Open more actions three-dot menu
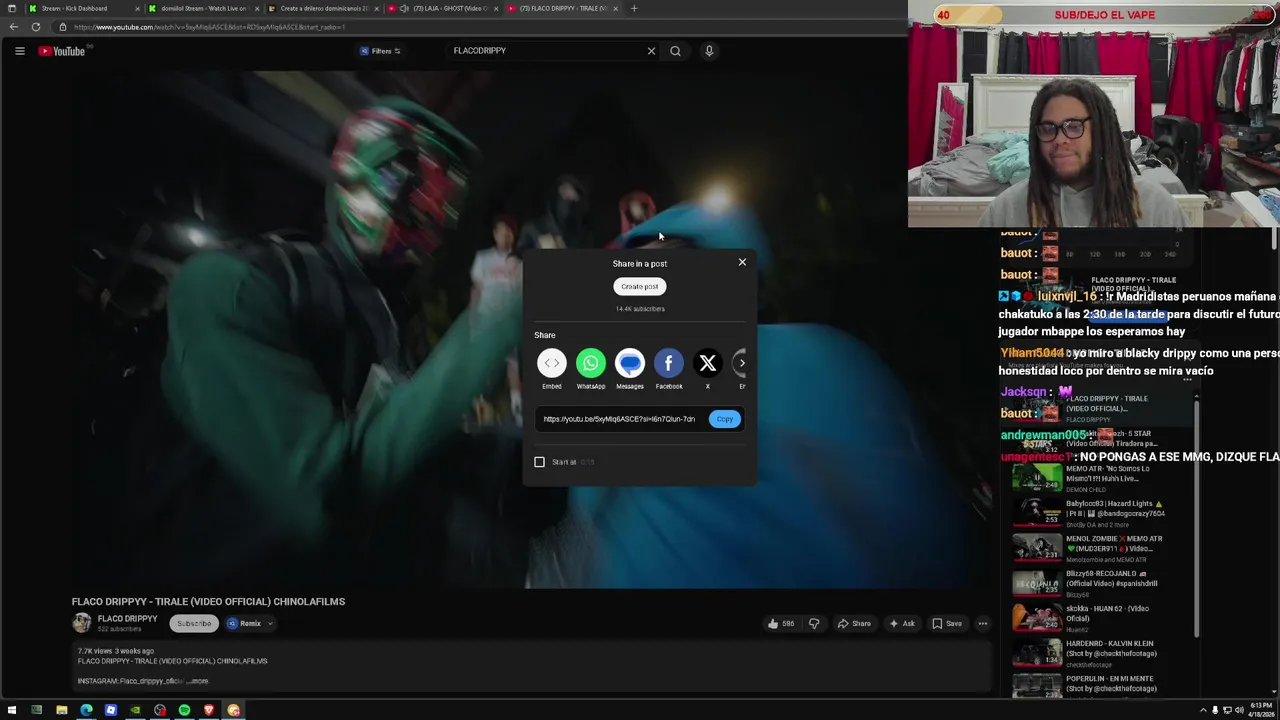This screenshot has width=1280, height=720. click(x=983, y=624)
